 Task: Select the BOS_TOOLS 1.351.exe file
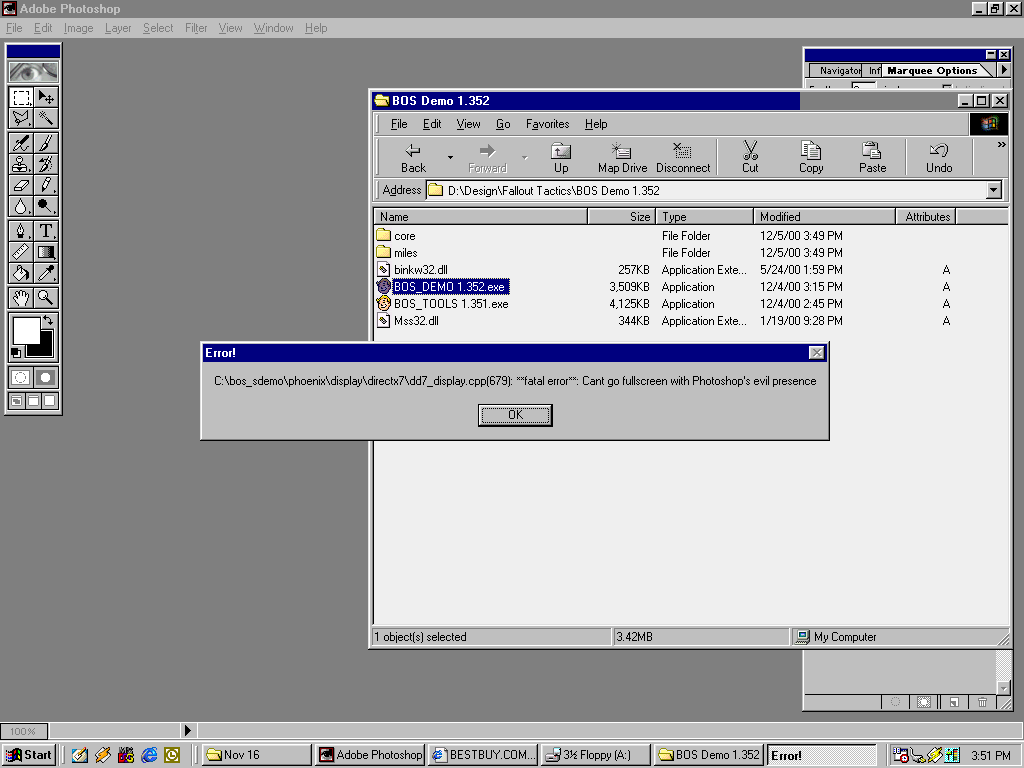443,304
